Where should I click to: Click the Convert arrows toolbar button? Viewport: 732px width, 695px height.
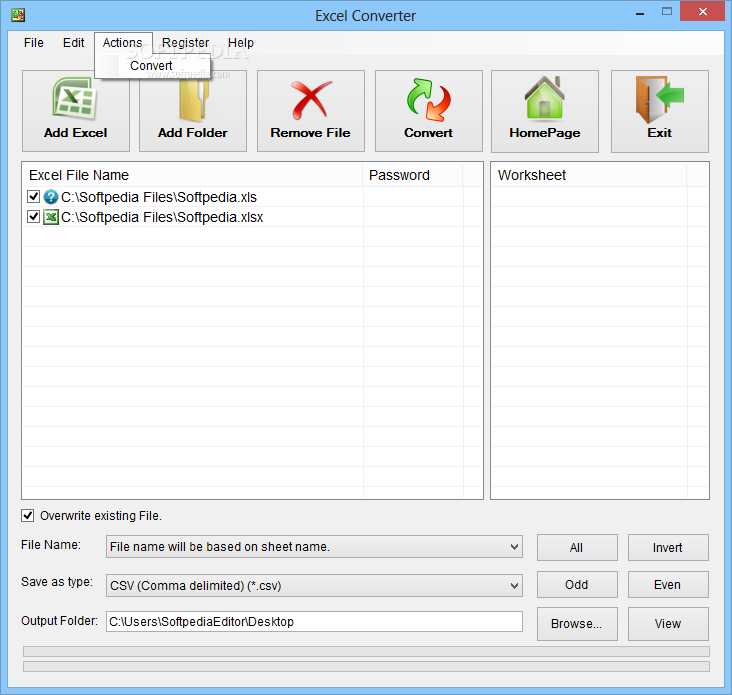click(429, 111)
